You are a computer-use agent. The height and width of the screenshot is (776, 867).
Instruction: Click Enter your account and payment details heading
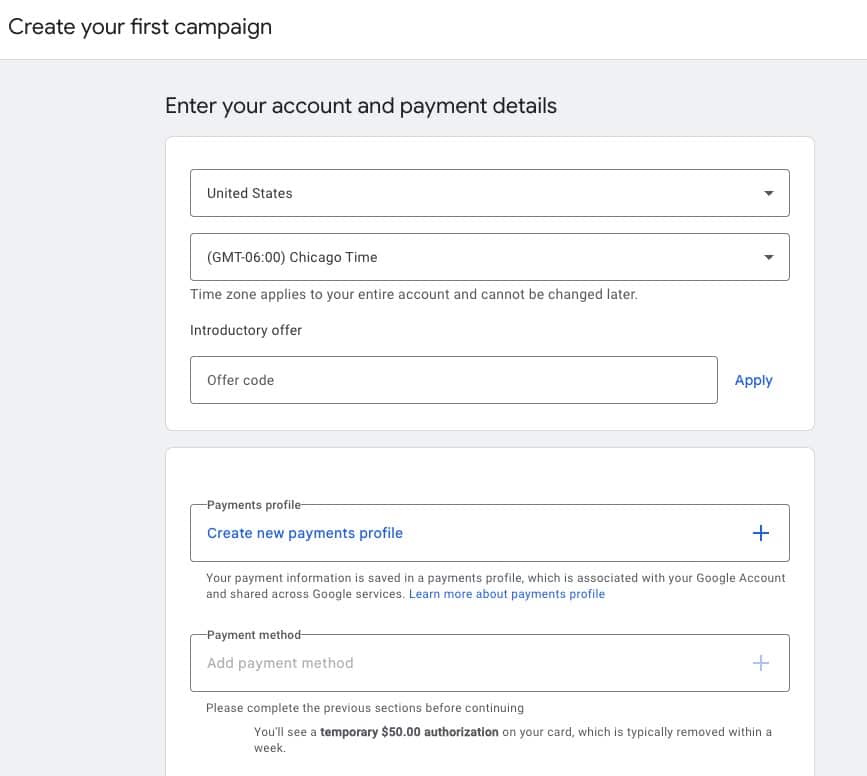coord(361,106)
